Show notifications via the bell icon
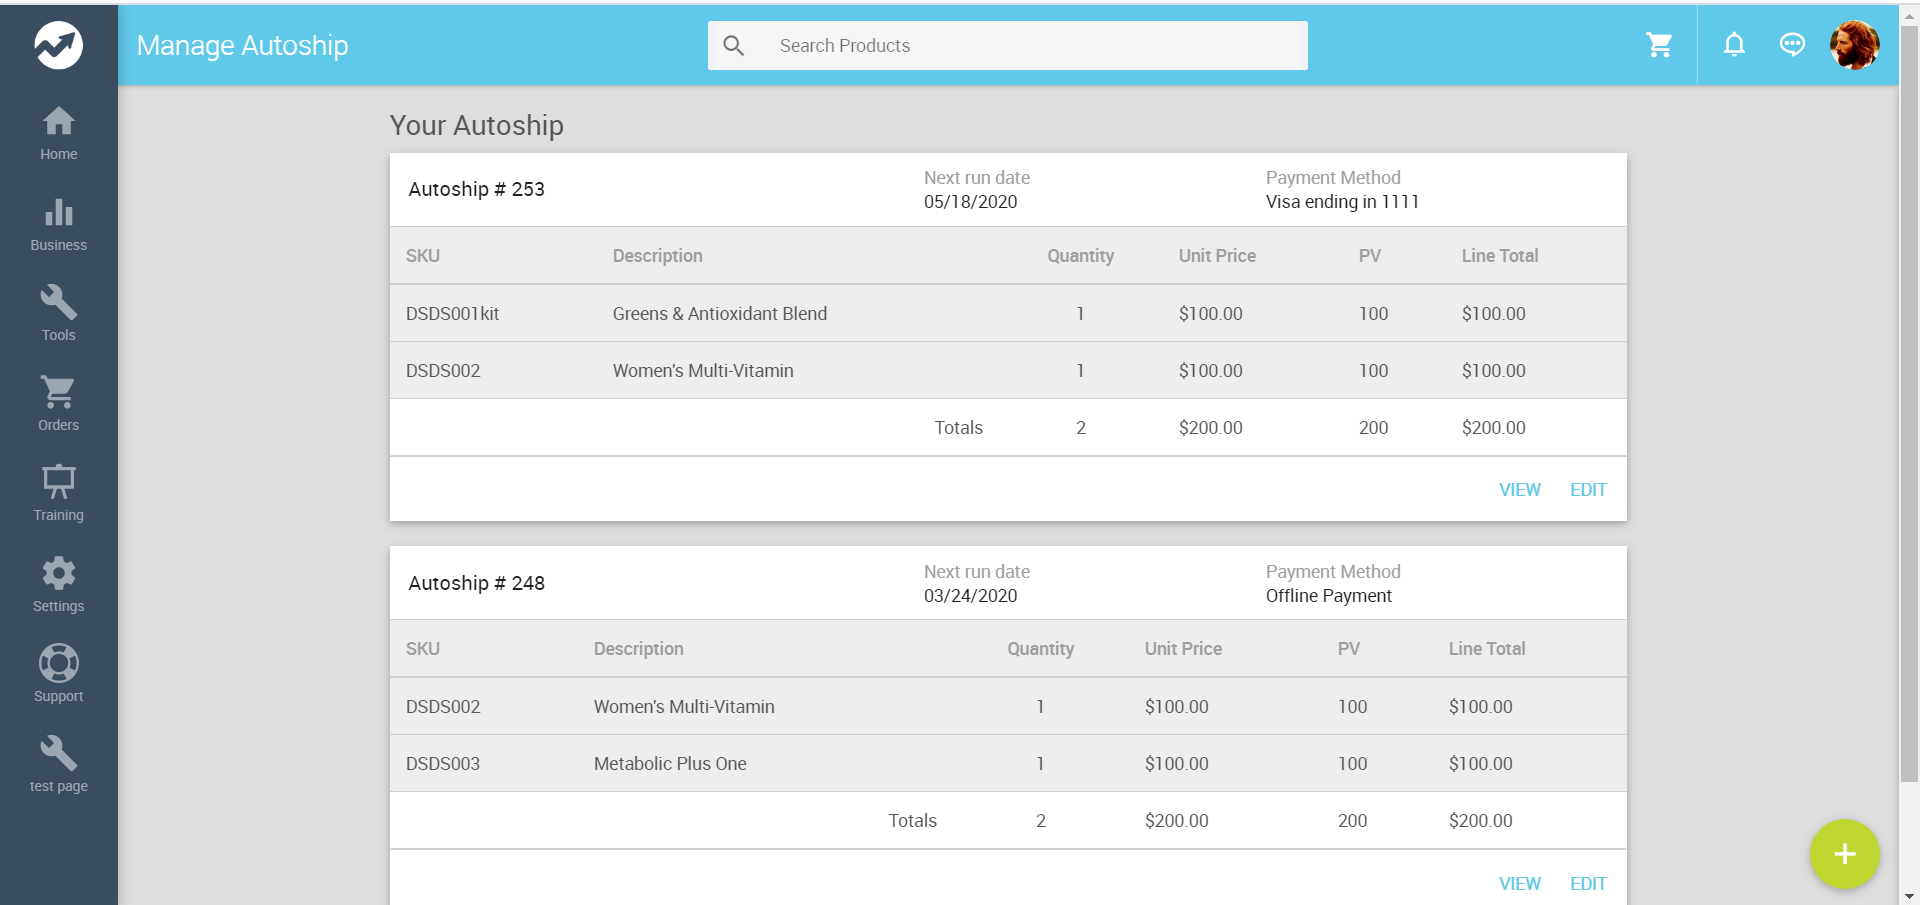This screenshot has width=1920, height=905. (x=1734, y=45)
